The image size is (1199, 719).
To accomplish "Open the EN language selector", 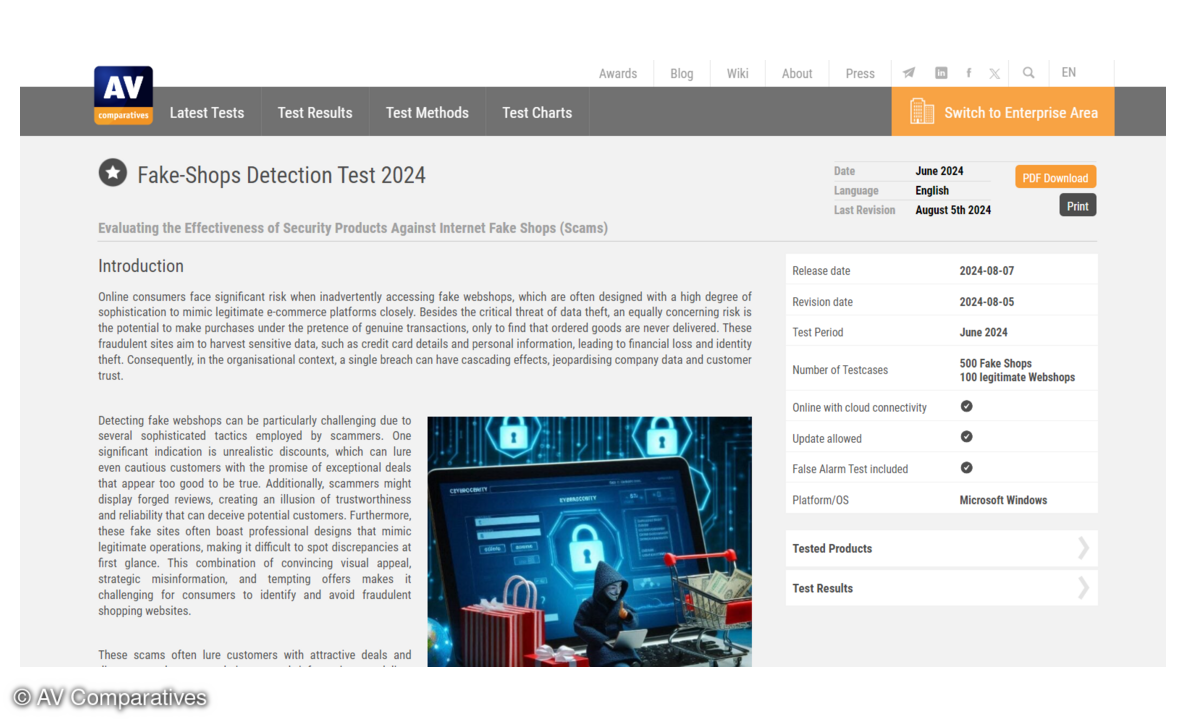I will point(1068,73).
